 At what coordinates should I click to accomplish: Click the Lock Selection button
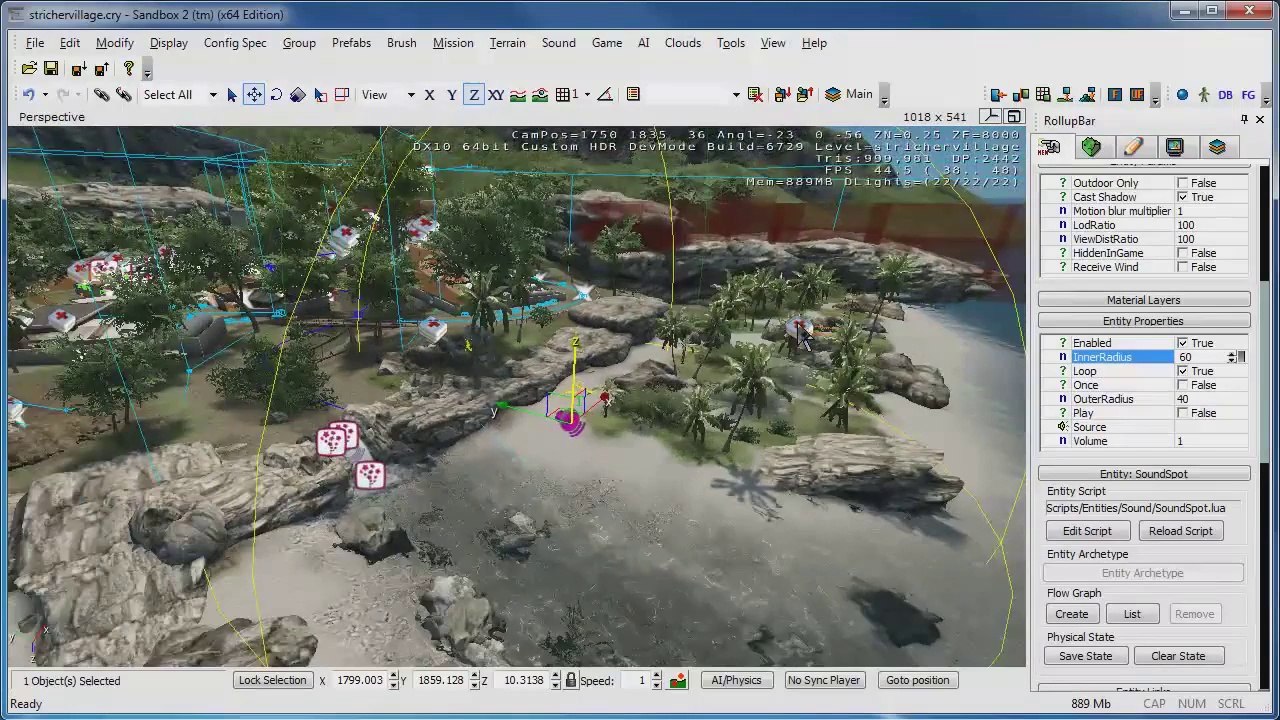point(272,680)
